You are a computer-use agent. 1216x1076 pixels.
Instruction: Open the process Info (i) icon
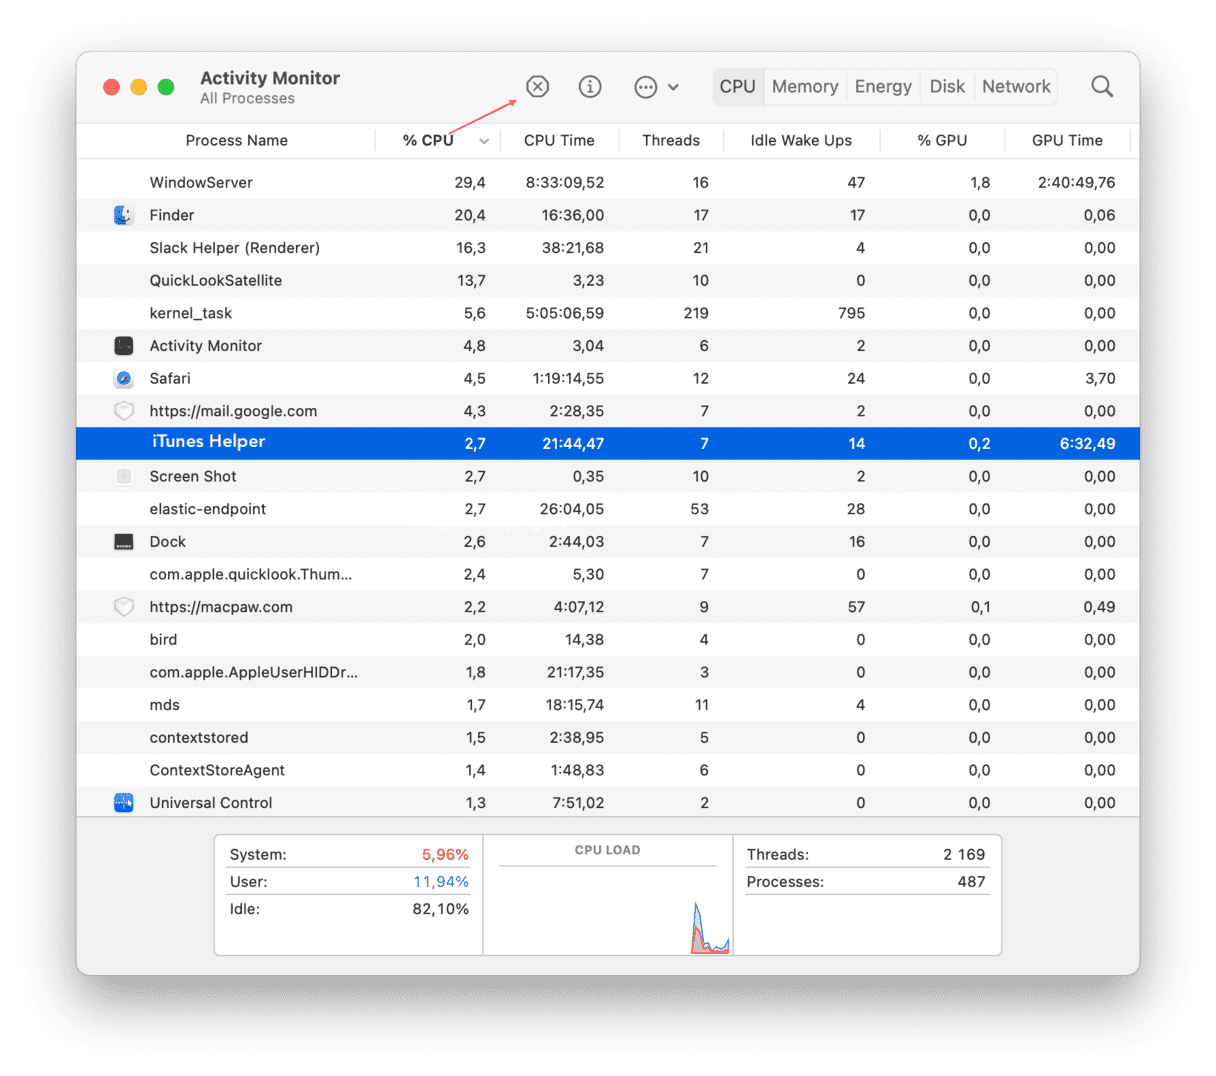(590, 87)
